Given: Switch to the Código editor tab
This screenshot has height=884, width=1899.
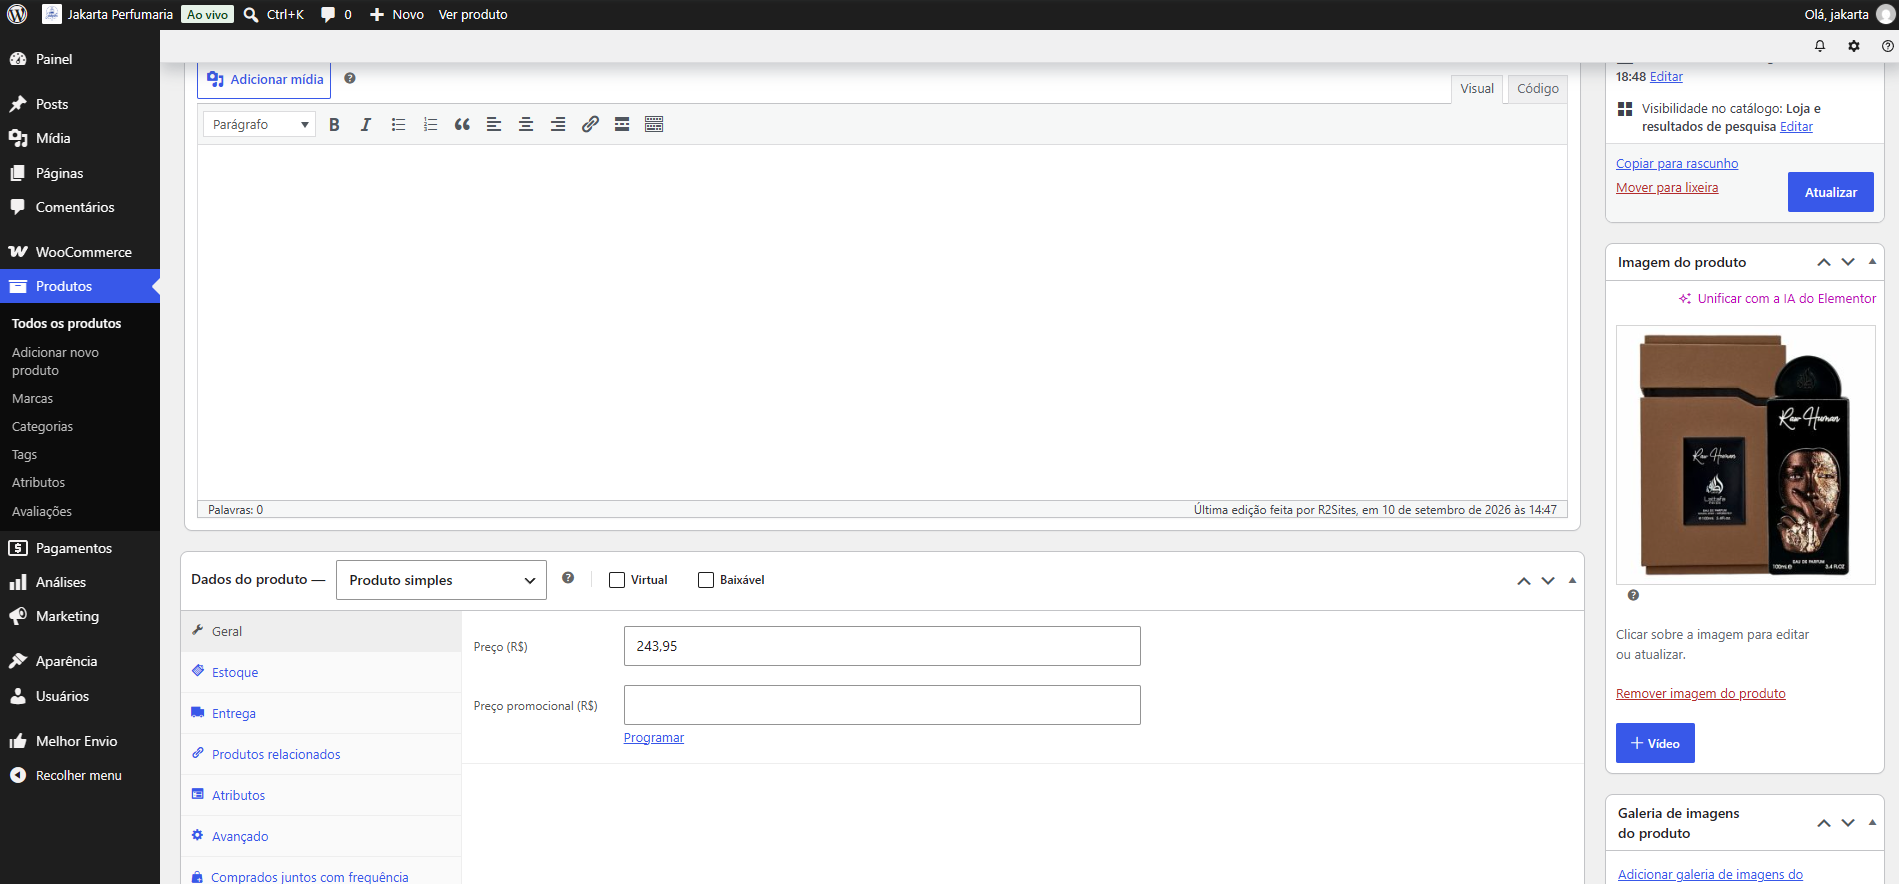Looking at the screenshot, I should pos(1537,89).
